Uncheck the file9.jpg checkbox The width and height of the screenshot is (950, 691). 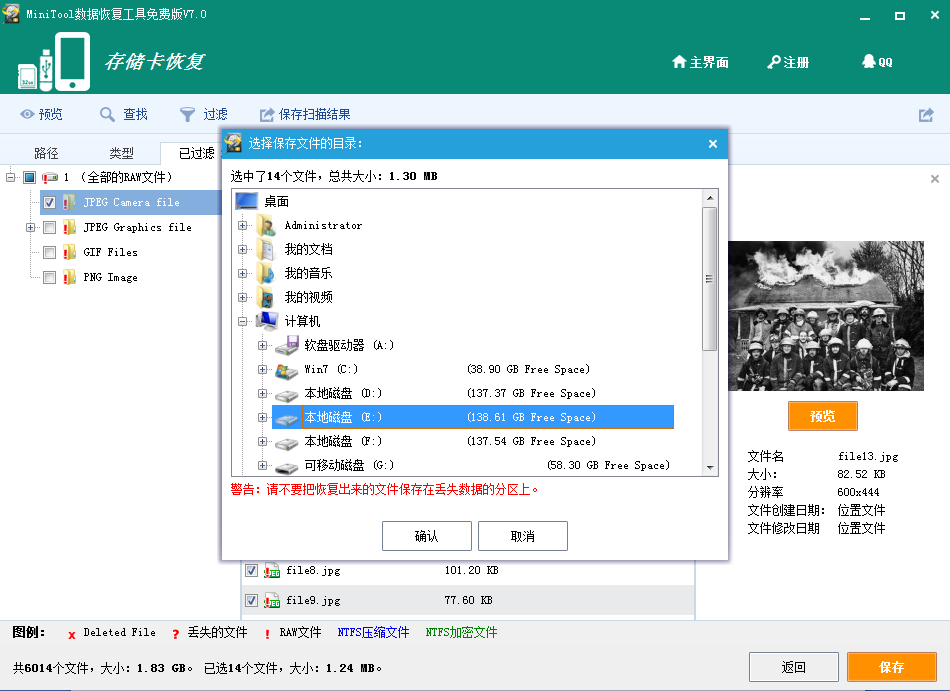click(251, 600)
